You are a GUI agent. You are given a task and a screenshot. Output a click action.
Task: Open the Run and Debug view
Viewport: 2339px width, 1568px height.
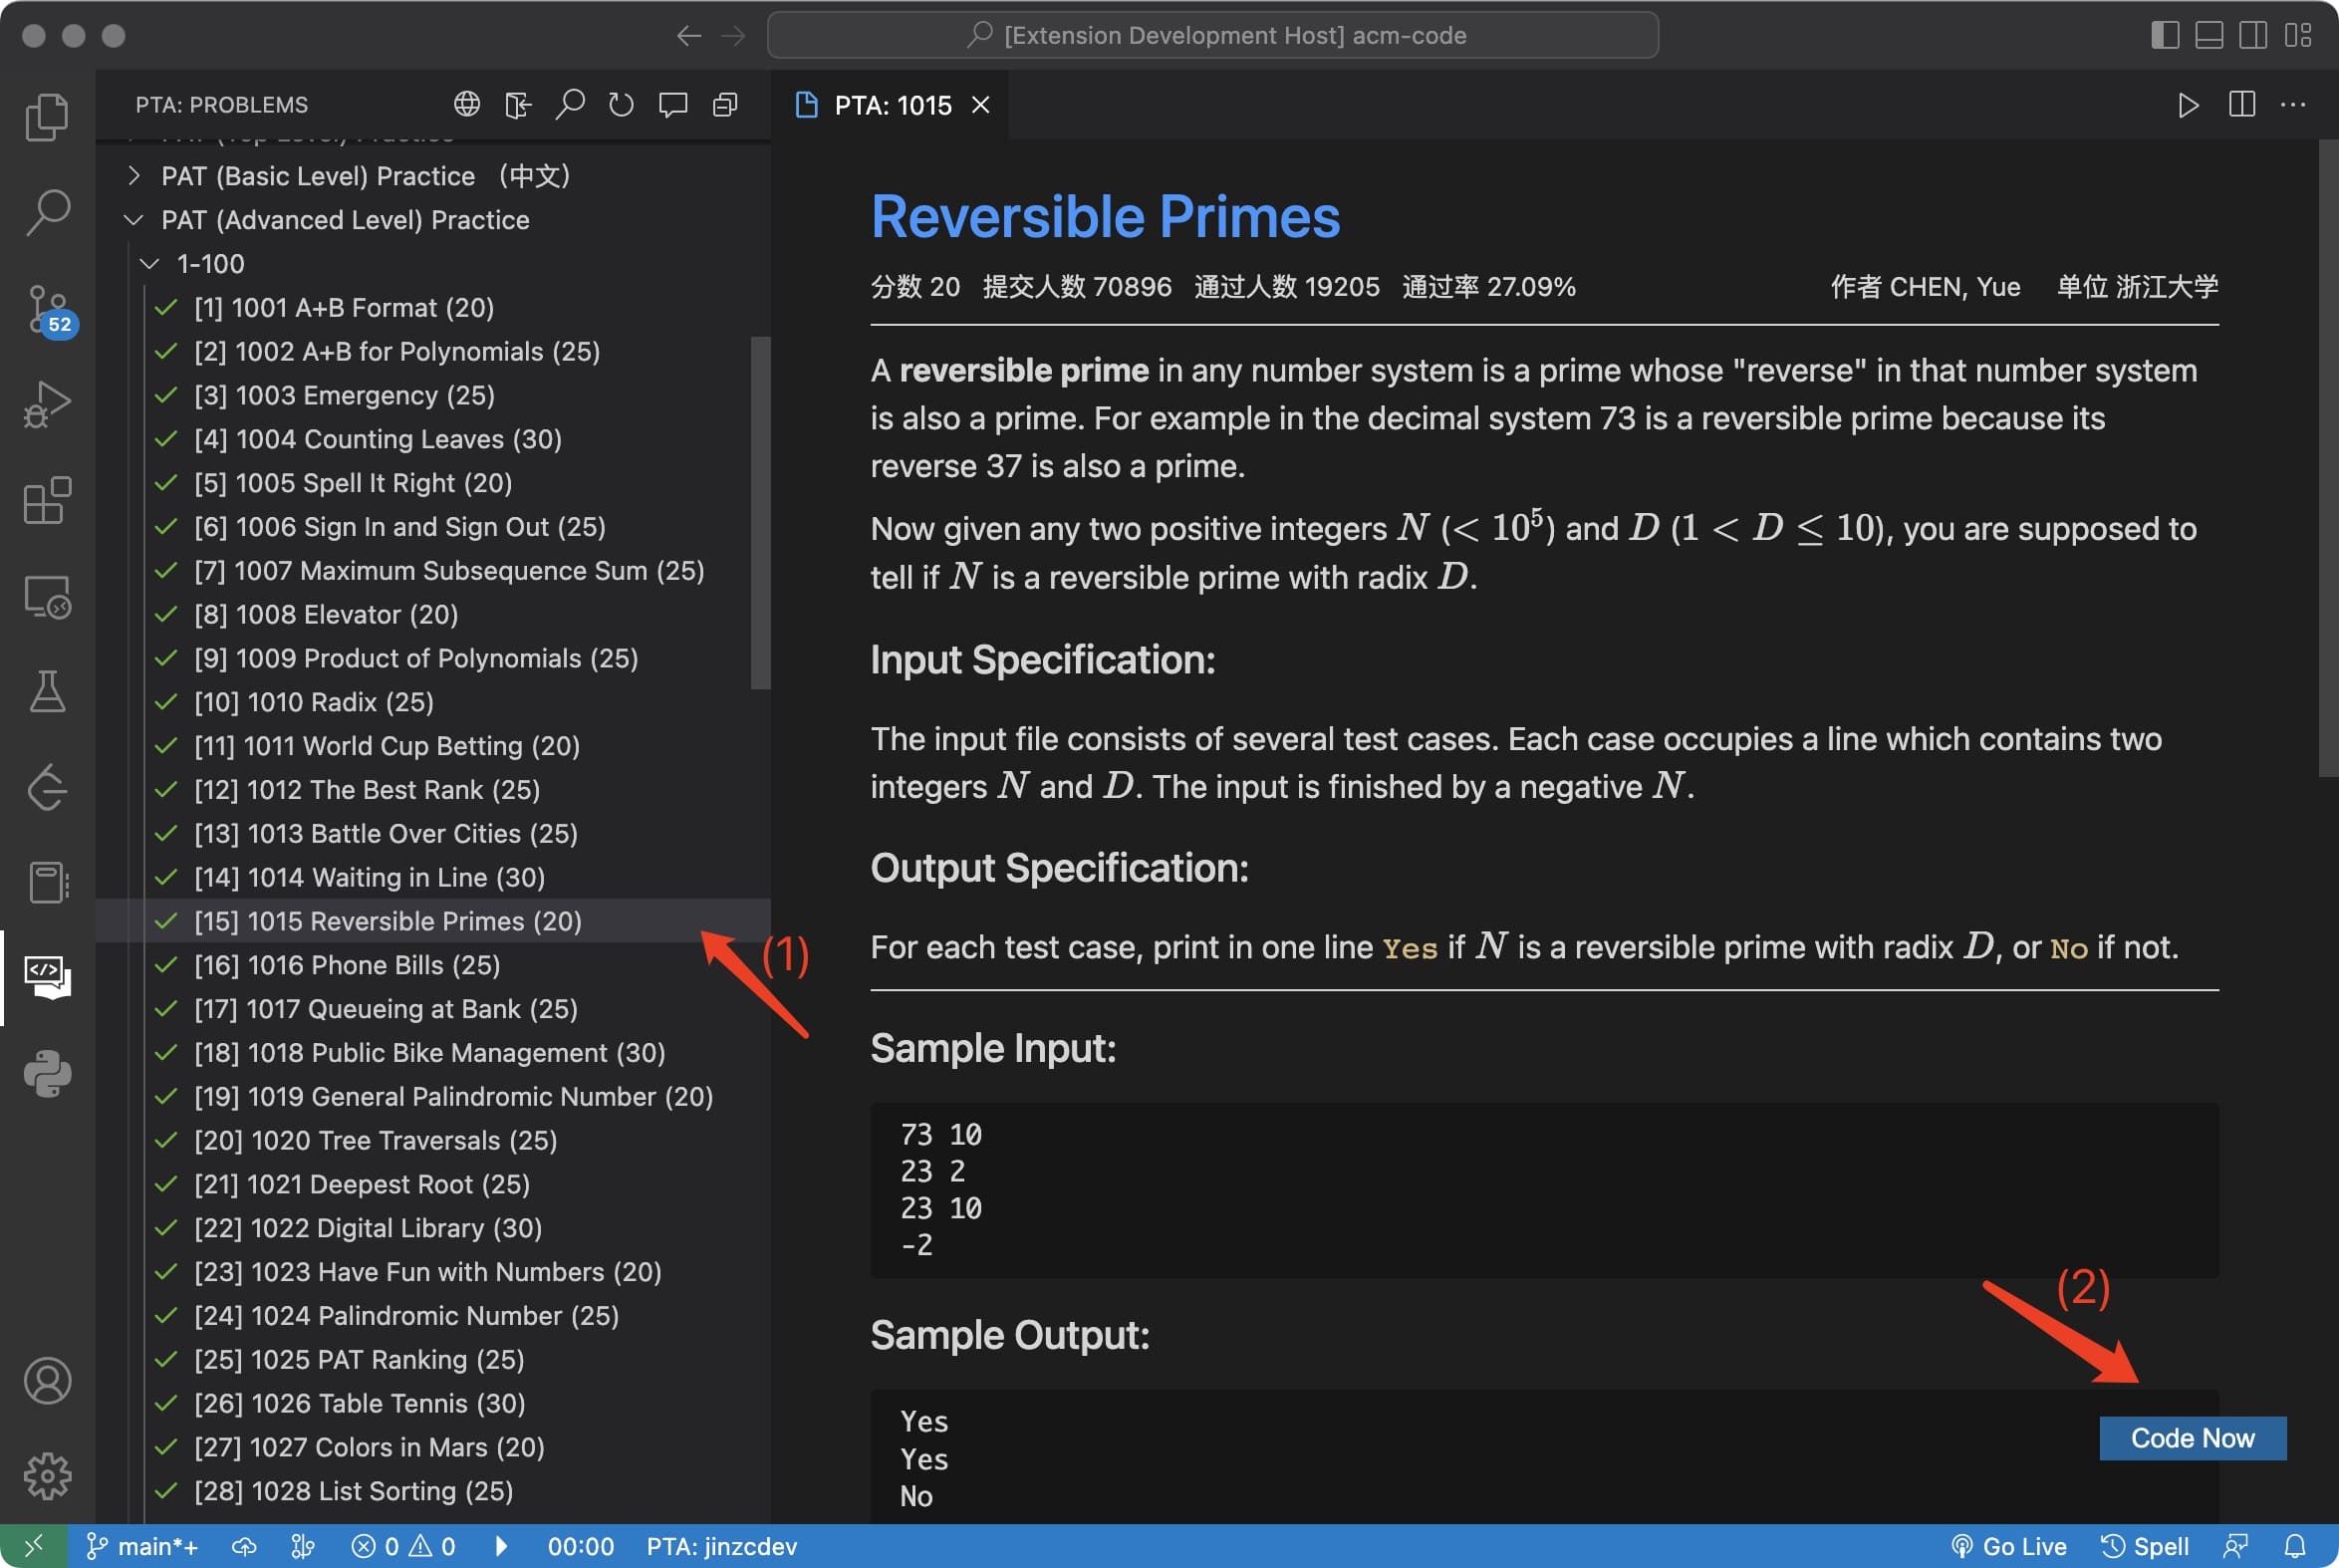(47, 404)
